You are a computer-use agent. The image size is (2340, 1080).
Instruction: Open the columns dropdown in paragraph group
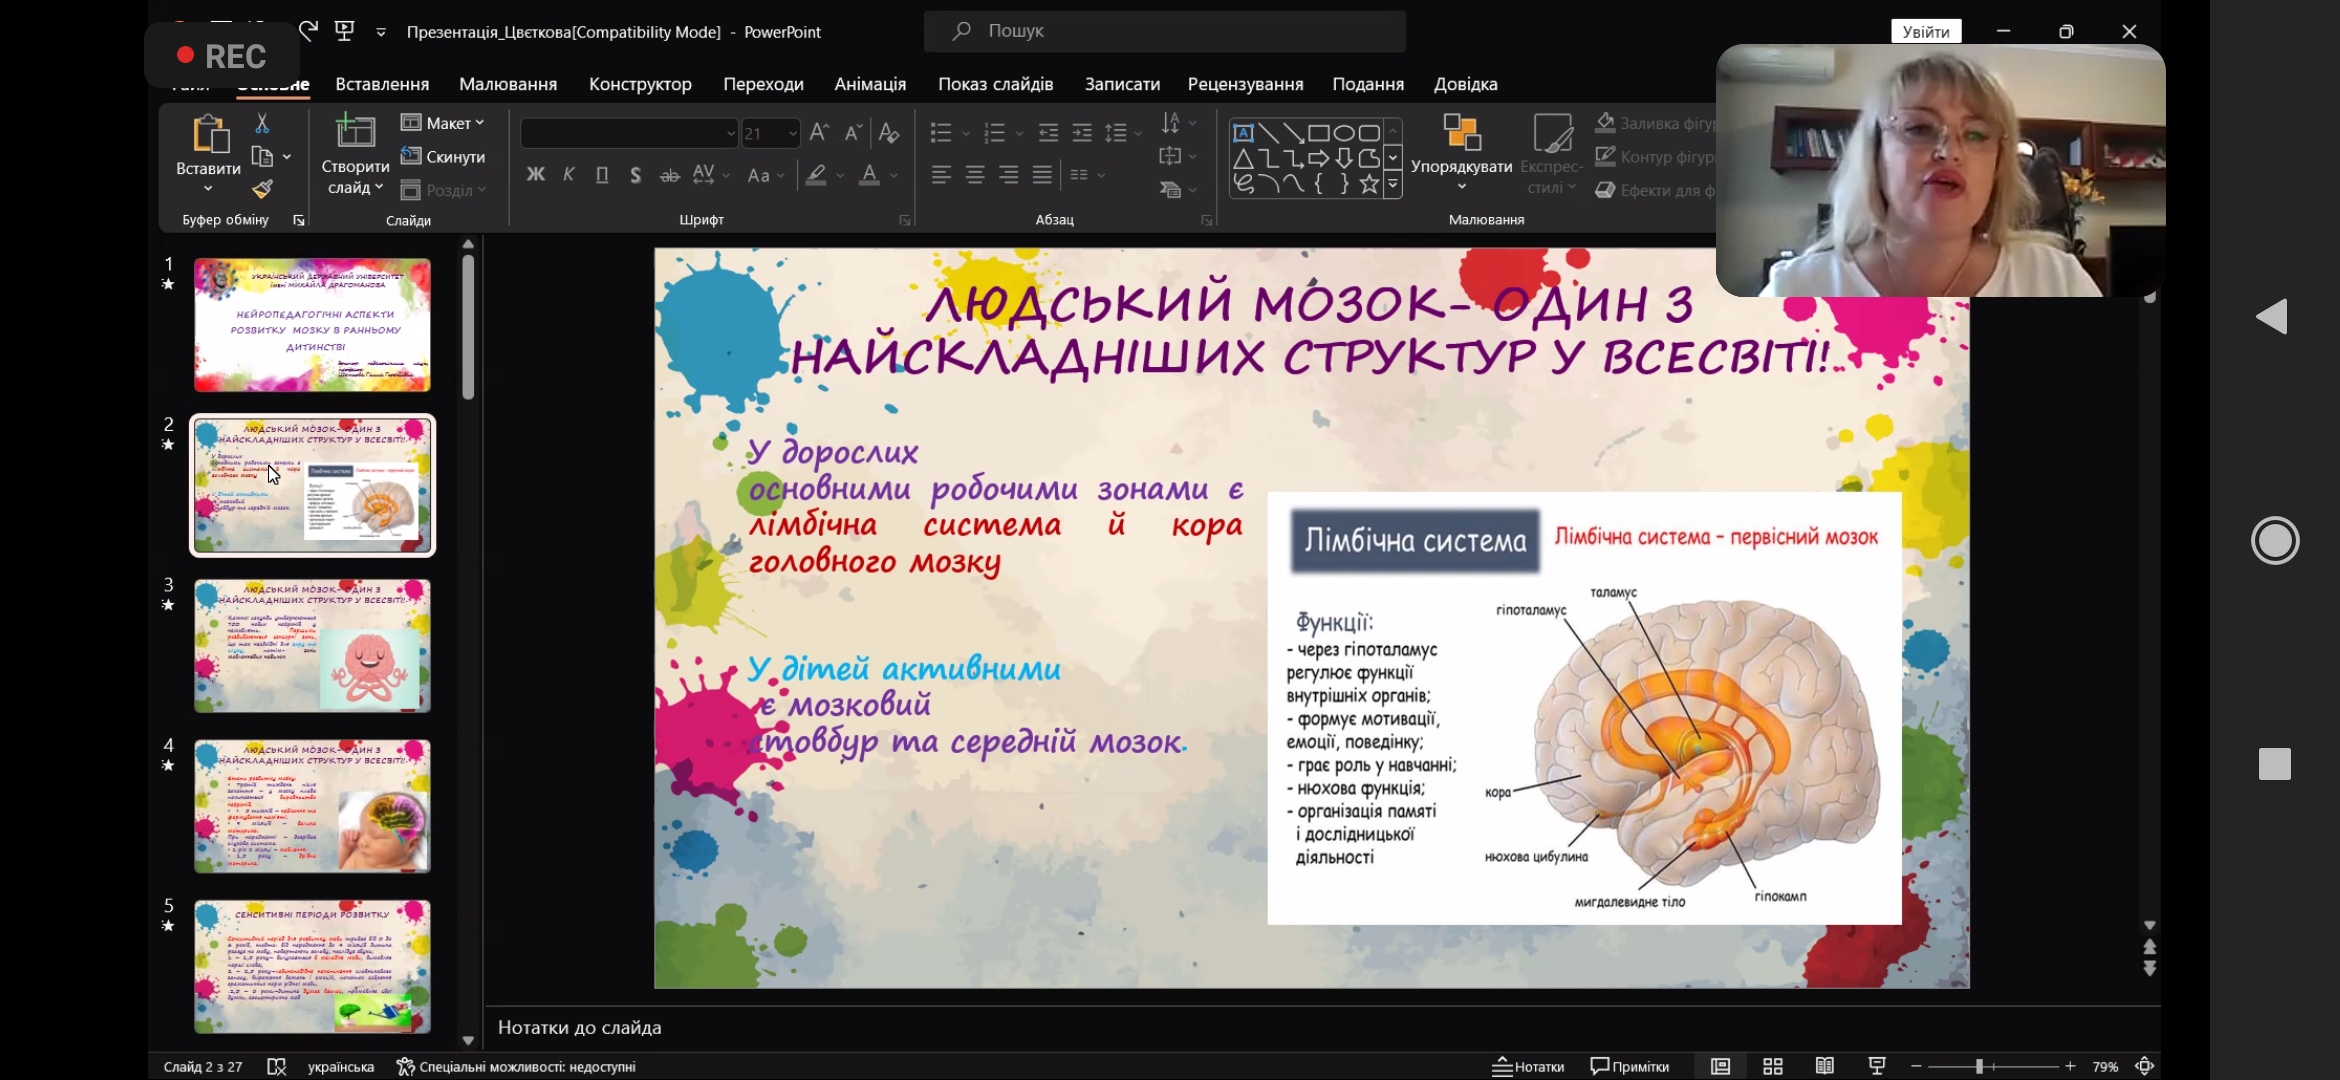tap(1086, 175)
